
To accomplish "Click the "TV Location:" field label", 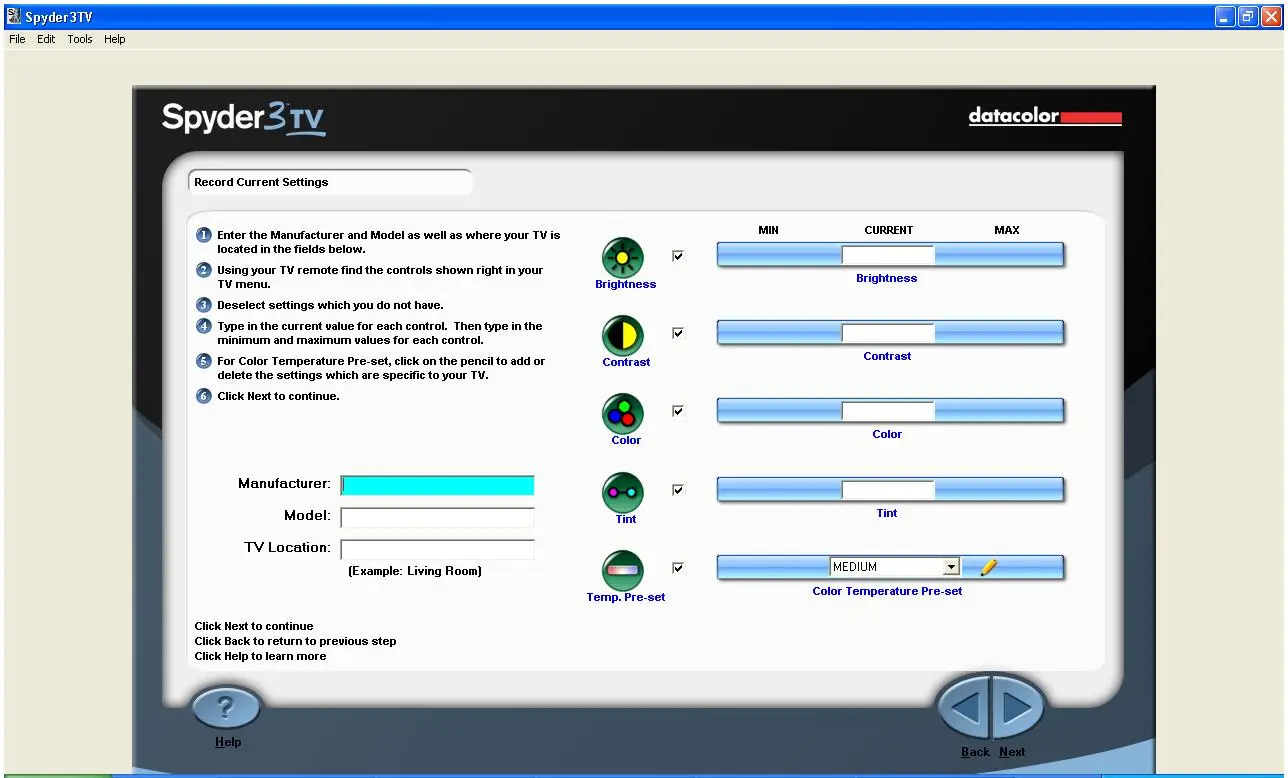I will coord(287,548).
